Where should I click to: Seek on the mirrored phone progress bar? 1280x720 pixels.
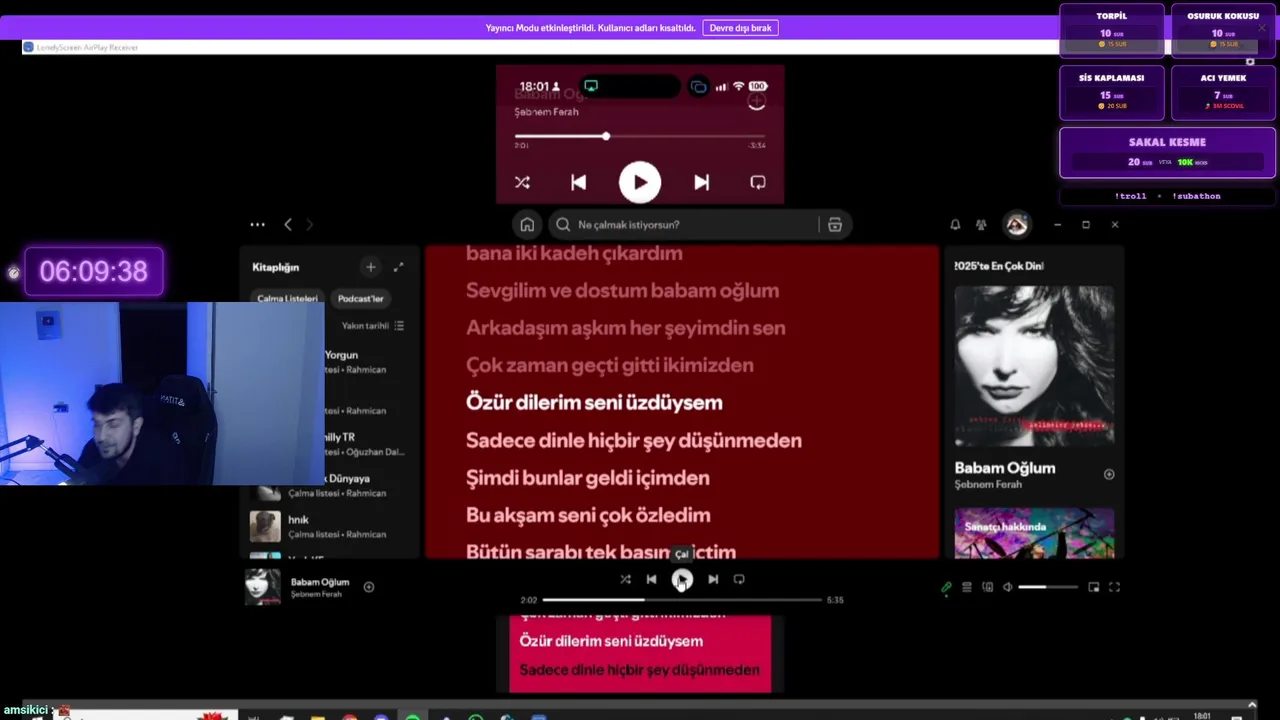click(640, 136)
